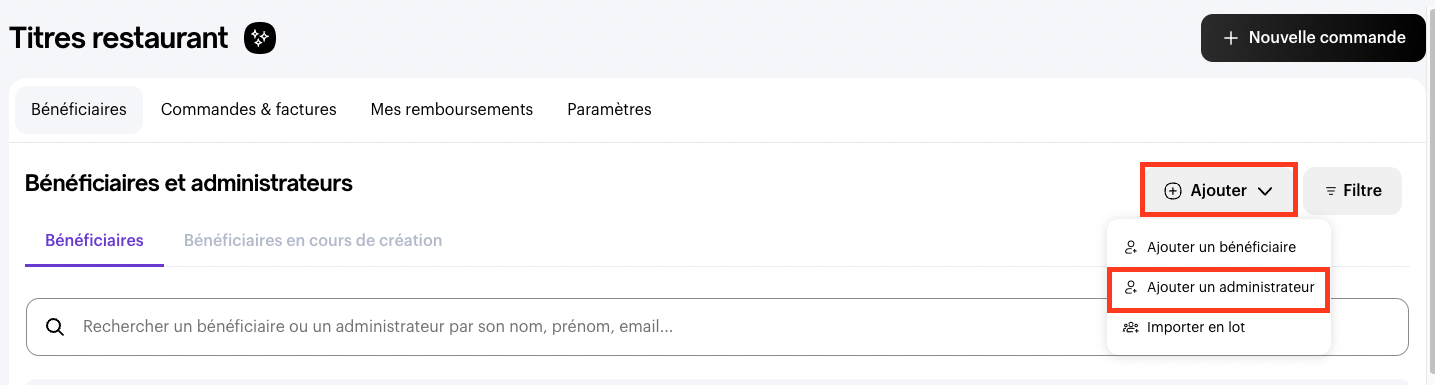Click the circled plus icon on Ajouter
The width and height of the screenshot is (1435, 385).
1174,190
